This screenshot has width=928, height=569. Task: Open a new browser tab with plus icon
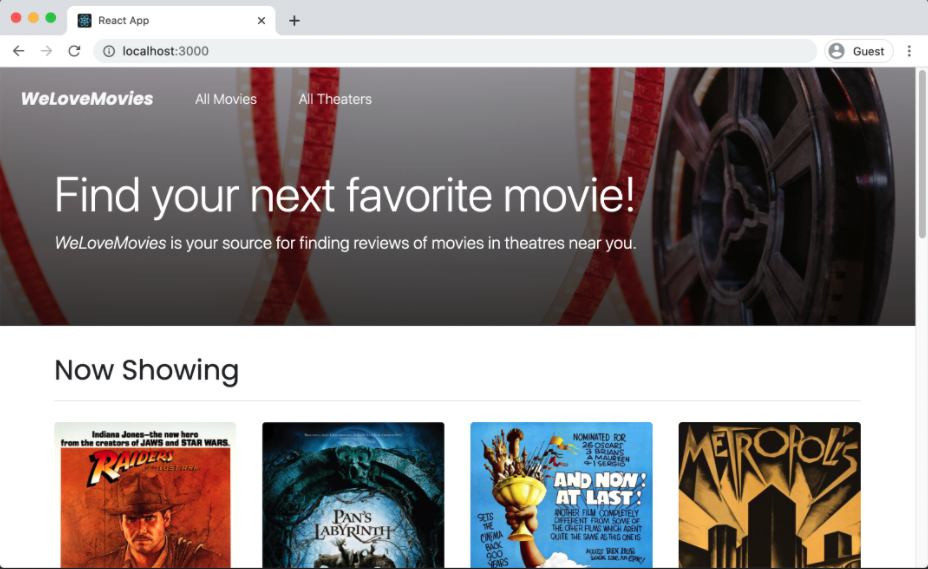click(294, 21)
